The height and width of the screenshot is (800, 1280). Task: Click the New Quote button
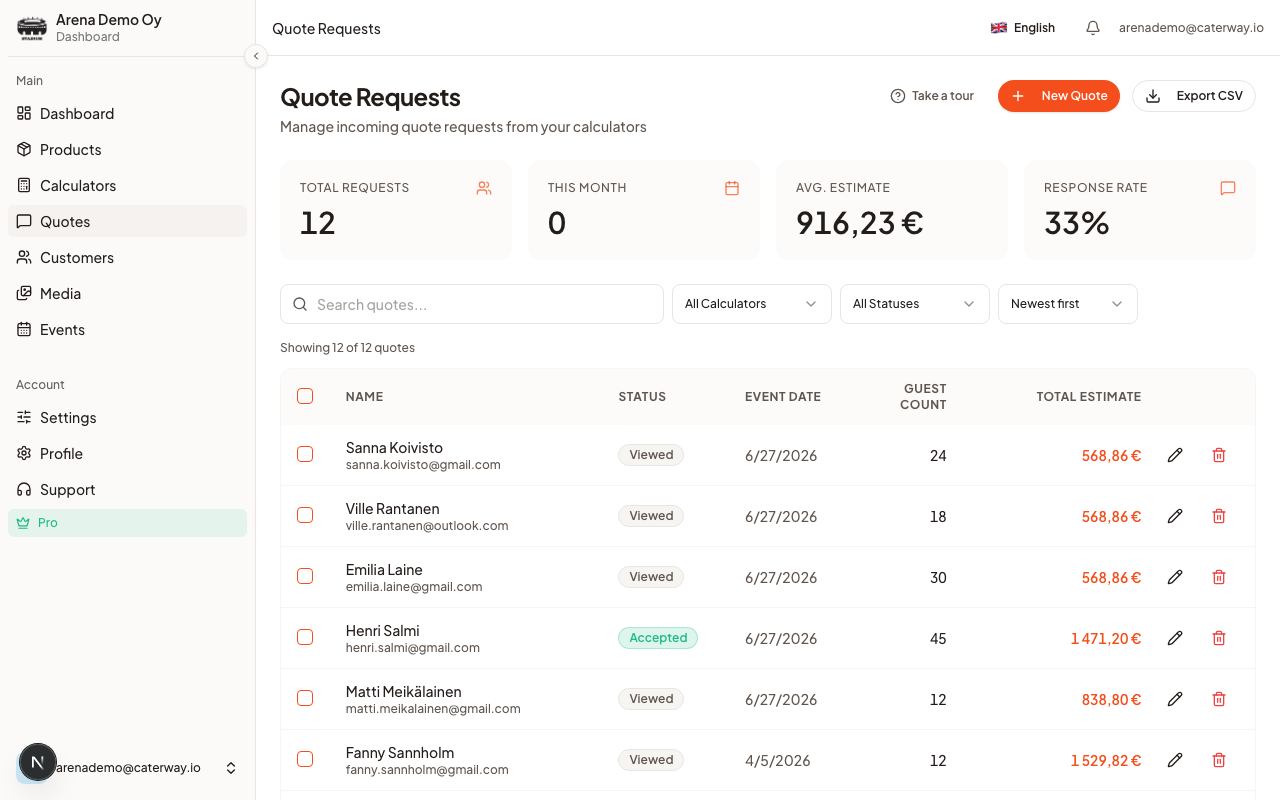1059,96
